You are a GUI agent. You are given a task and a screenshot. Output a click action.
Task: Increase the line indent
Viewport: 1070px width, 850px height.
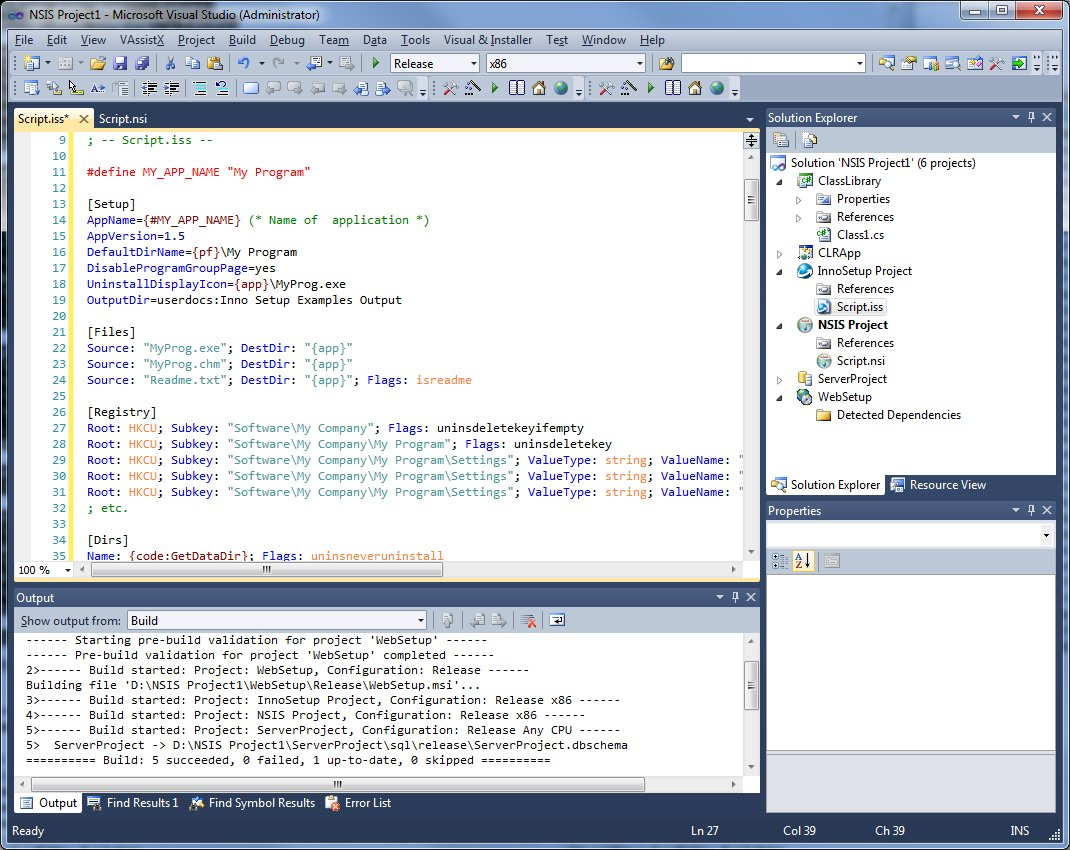[x=171, y=88]
